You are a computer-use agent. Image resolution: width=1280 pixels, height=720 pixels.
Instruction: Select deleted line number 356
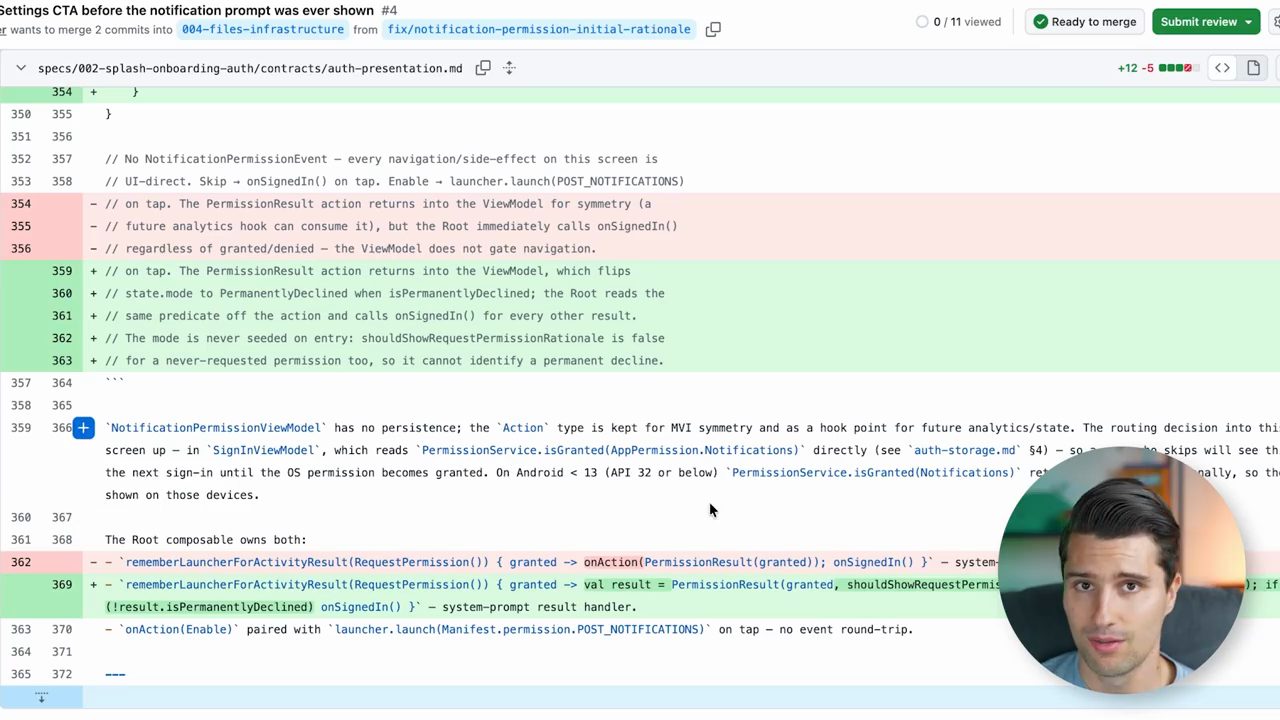point(21,249)
